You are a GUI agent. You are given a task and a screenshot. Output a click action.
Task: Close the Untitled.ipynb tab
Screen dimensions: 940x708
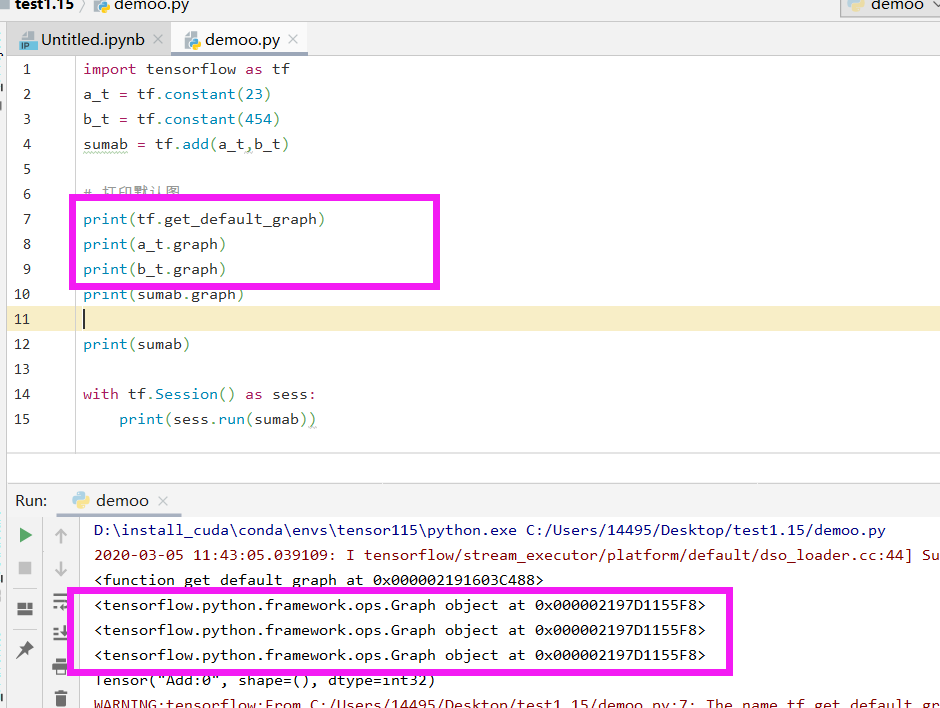(158, 39)
